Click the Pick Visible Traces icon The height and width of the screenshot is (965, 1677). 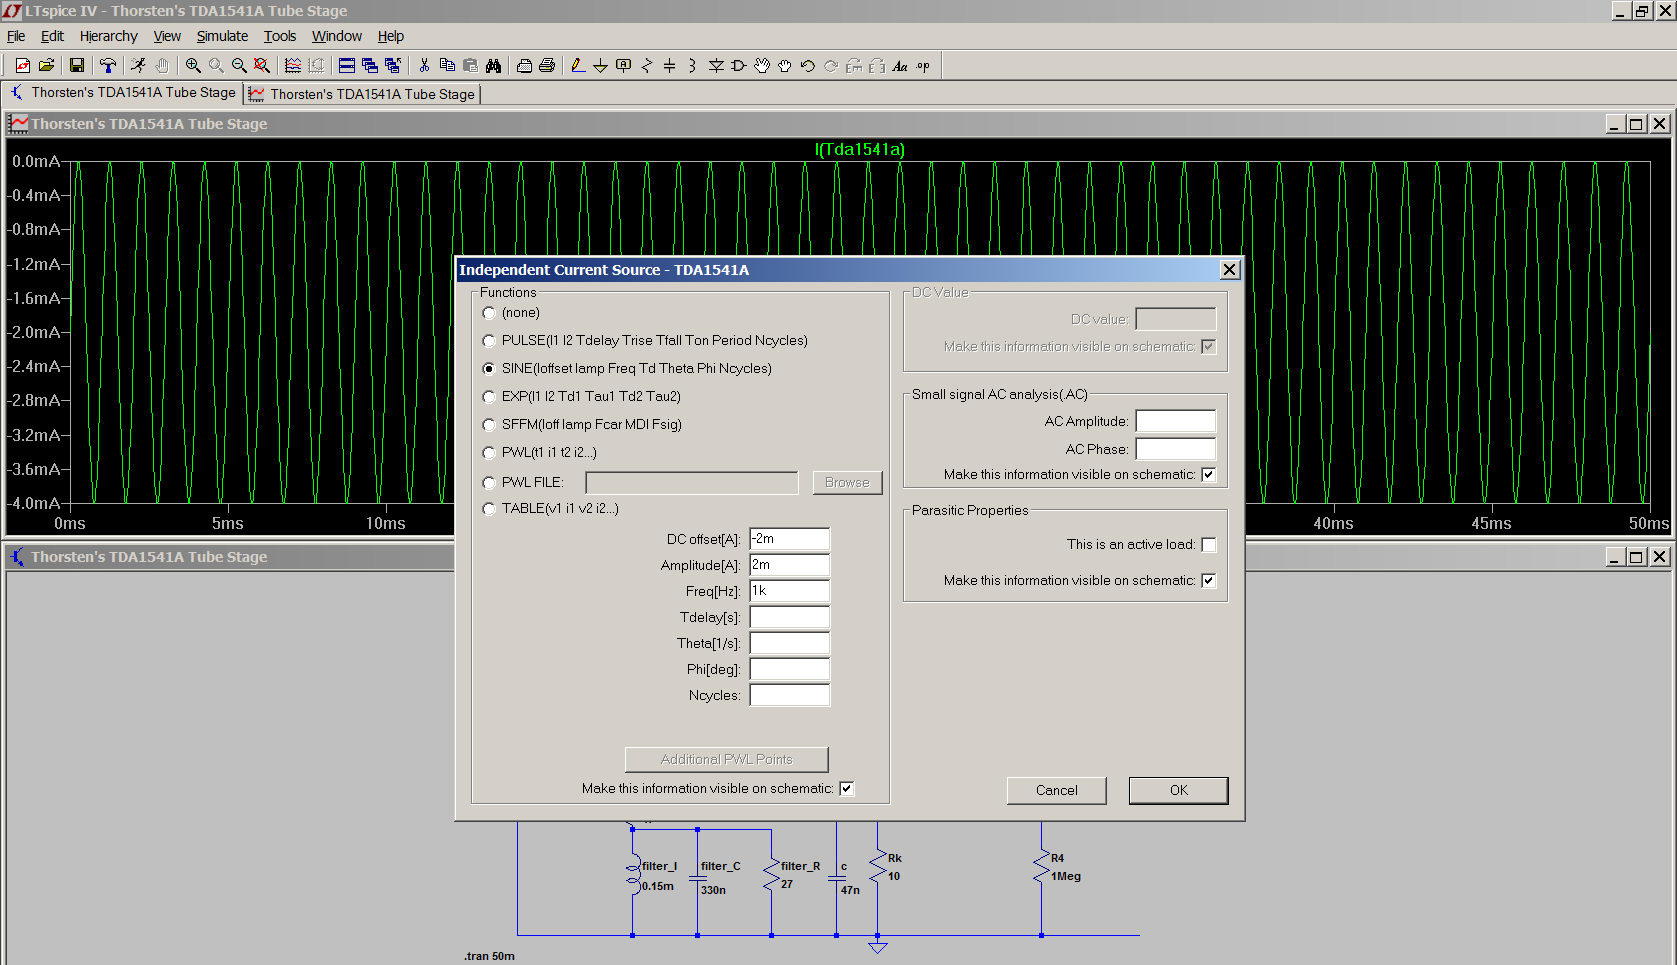pyautogui.click(x=292, y=66)
